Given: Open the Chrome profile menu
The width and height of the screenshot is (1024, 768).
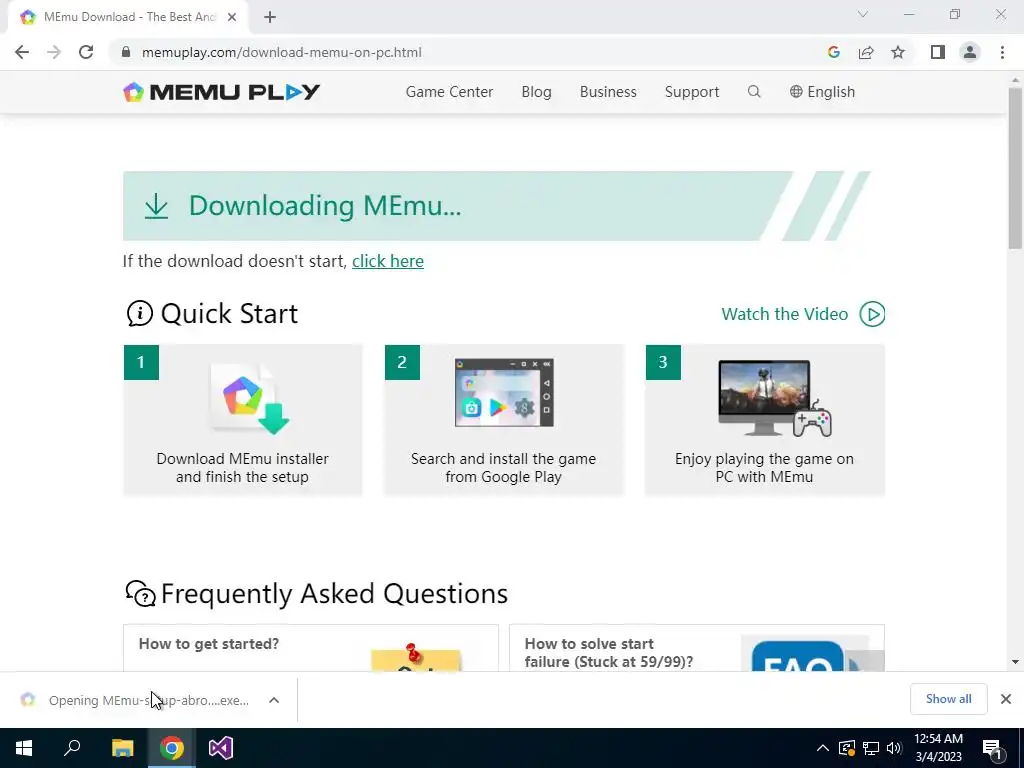Looking at the screenshot, I should coord(970,52).
